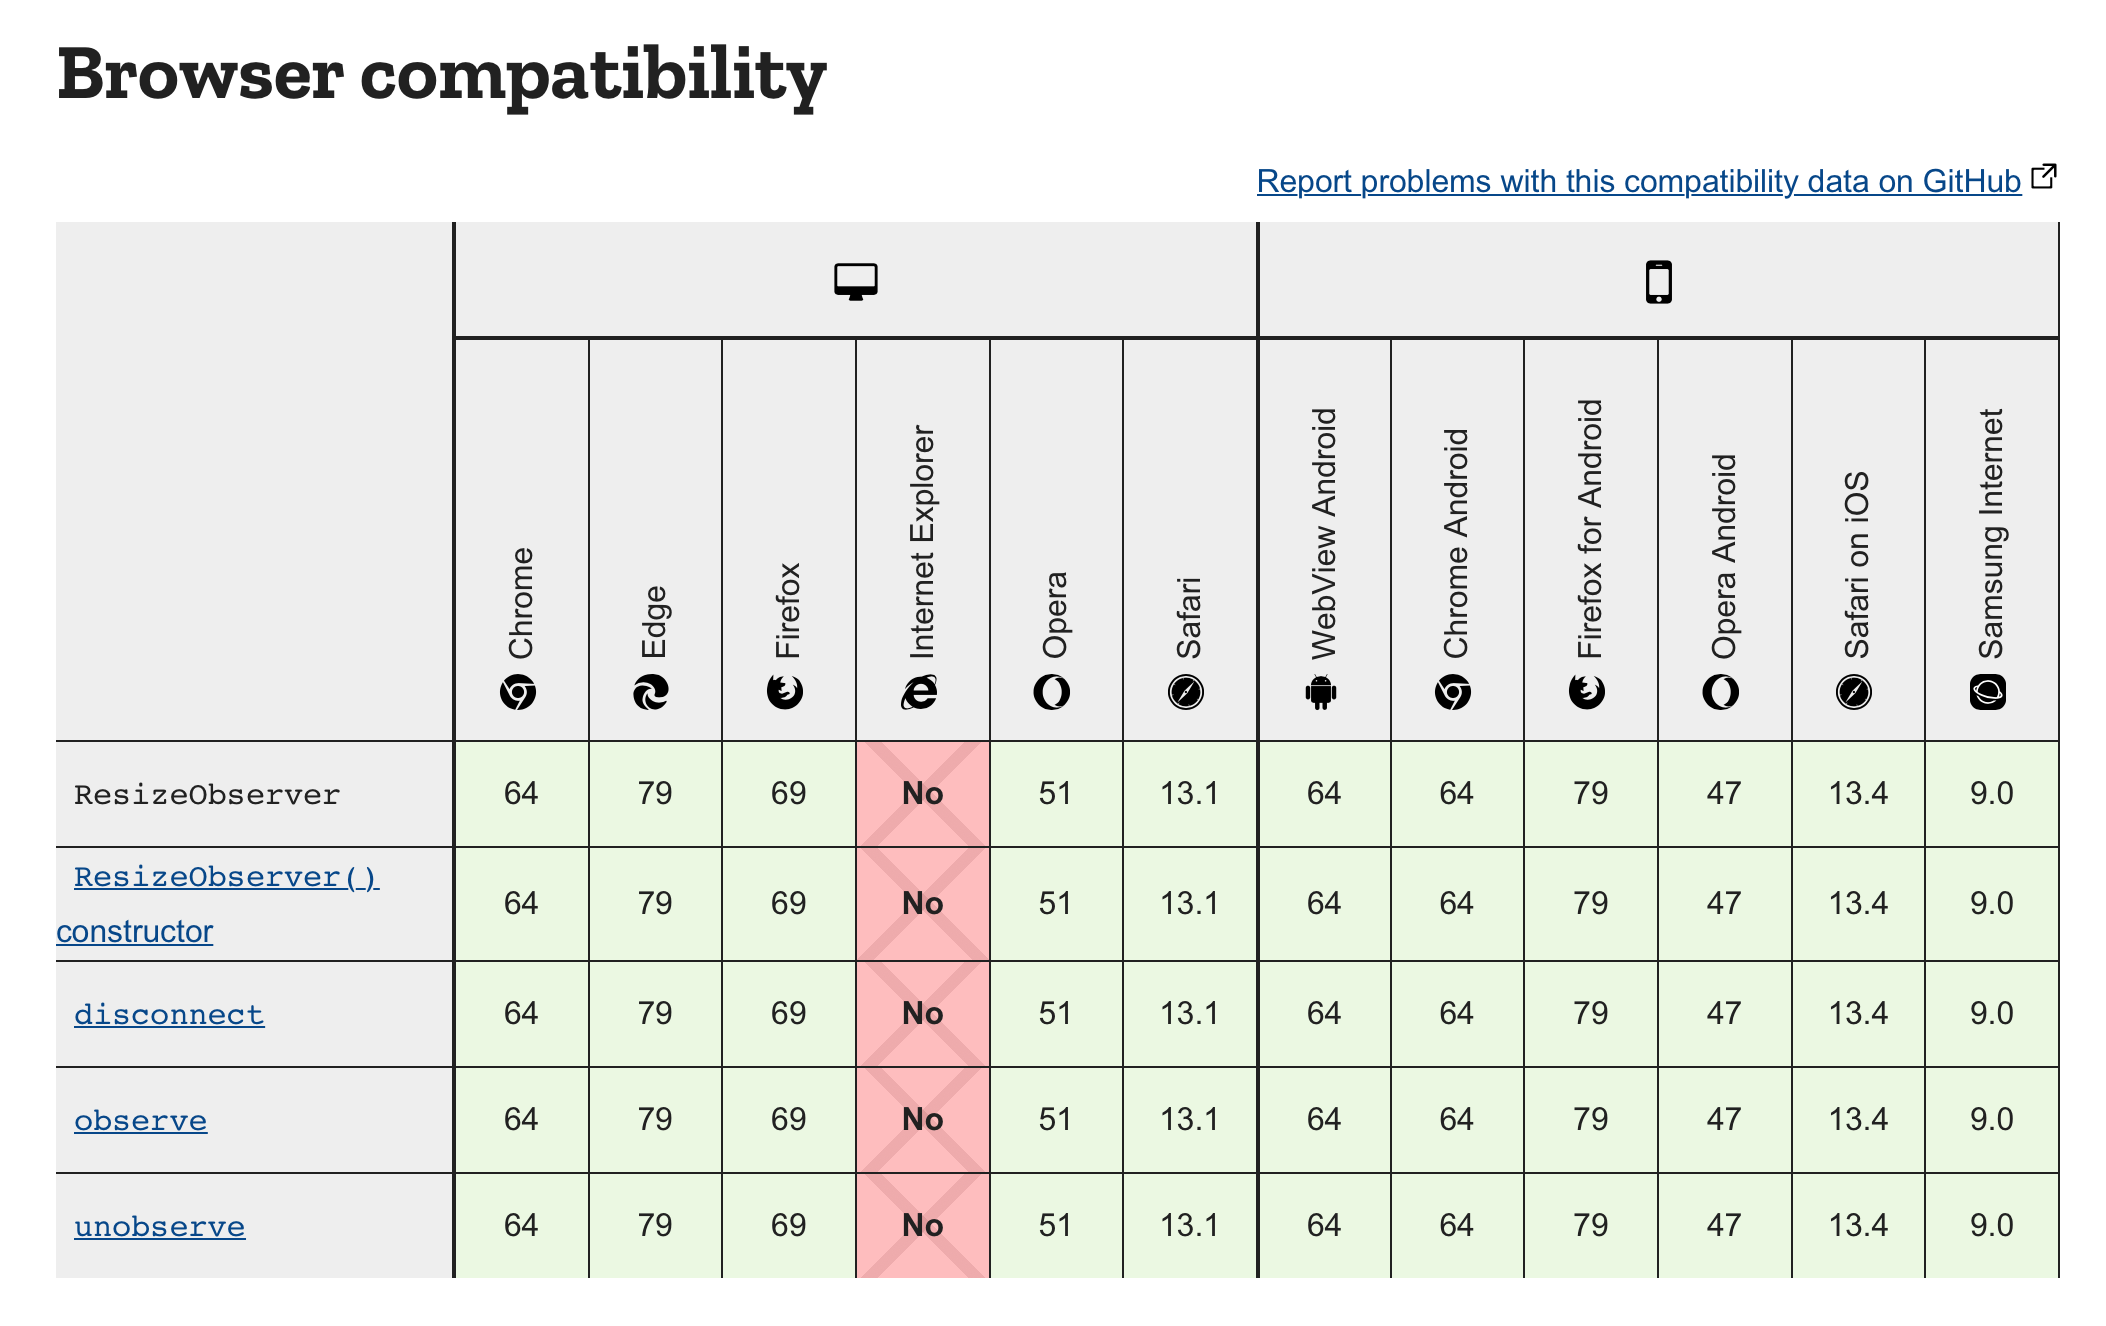Expand Internet Explorer No cell for ResizeObserver

(923, 794)
